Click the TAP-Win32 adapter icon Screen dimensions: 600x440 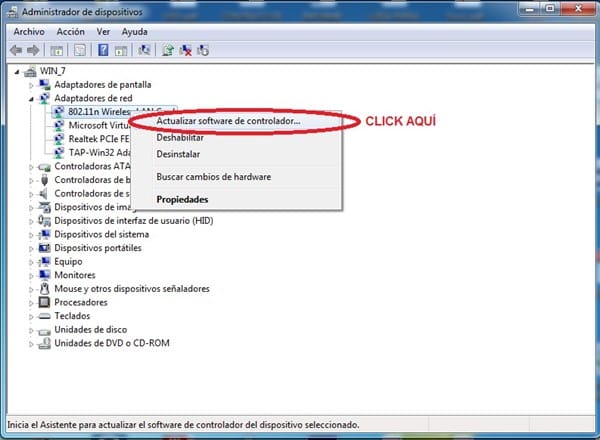pos(59,153)
